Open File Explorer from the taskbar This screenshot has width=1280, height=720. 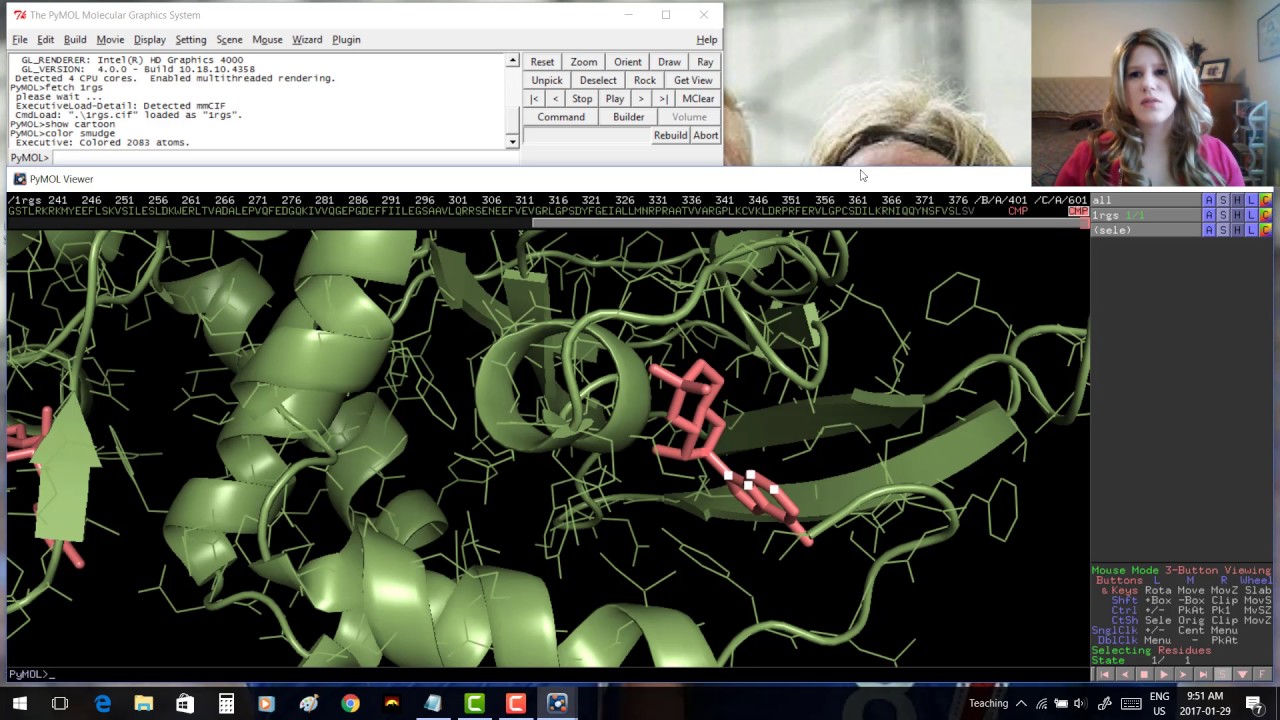click(x=144, y=703)
